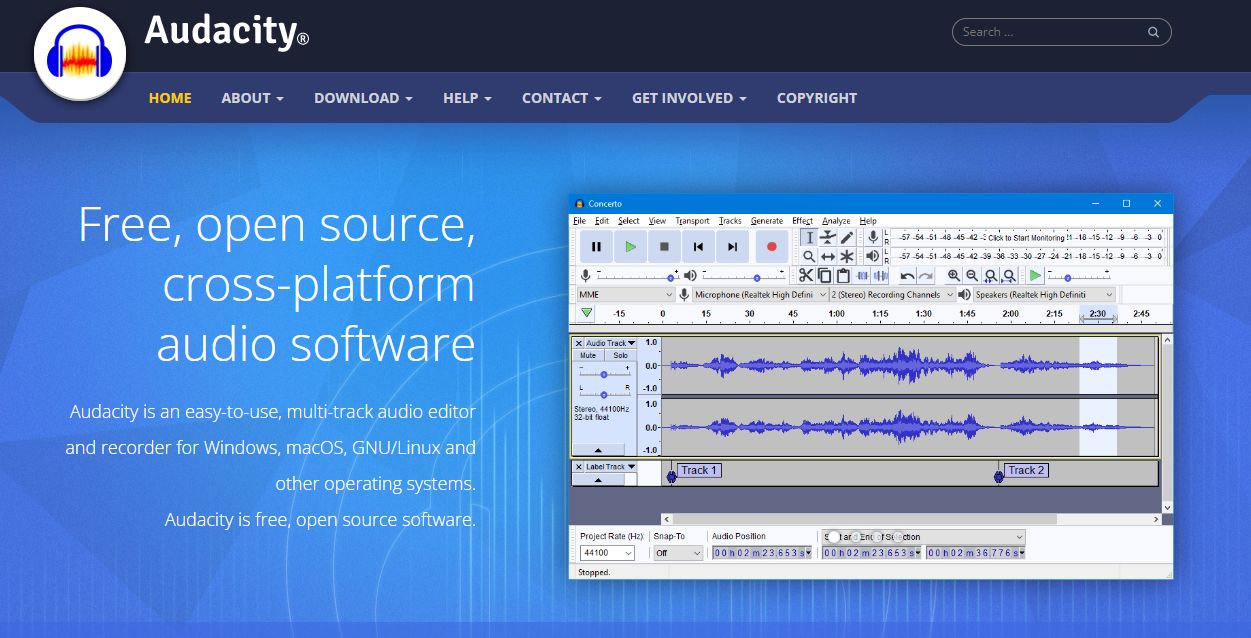The width and height of the screenshot is (1251, 638).
Task: Select the Time Shift tool
Action: (828, 256)
